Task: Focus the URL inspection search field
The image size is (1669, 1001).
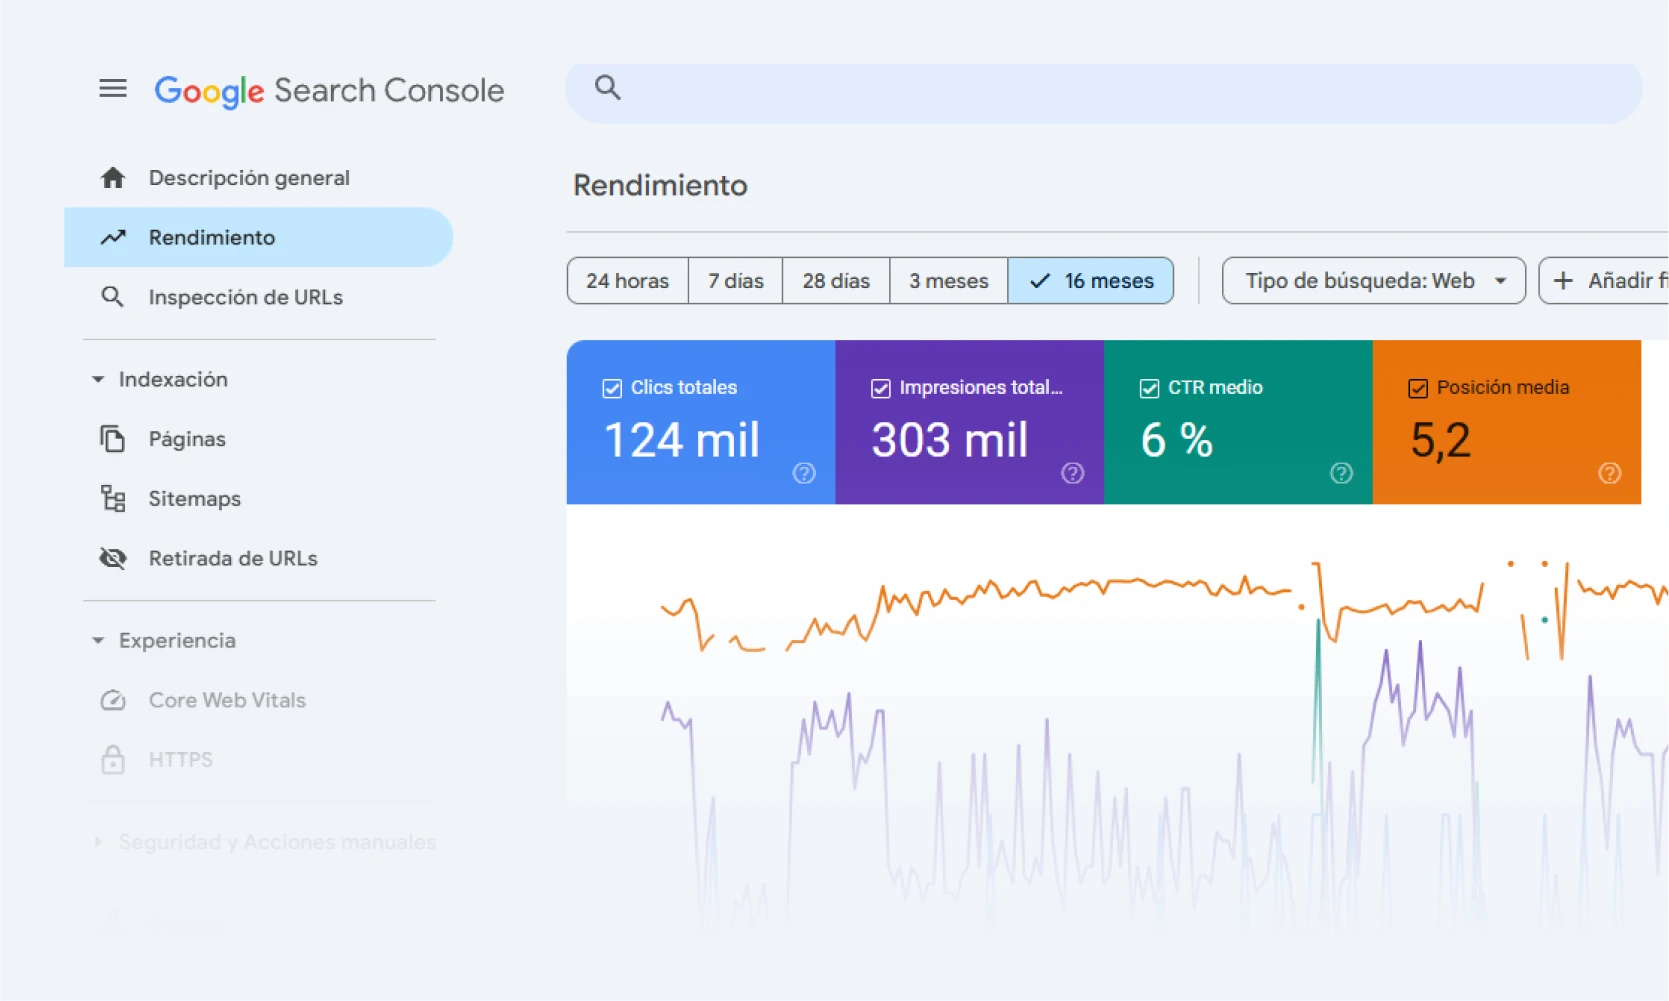Action: coord(1104,93)
